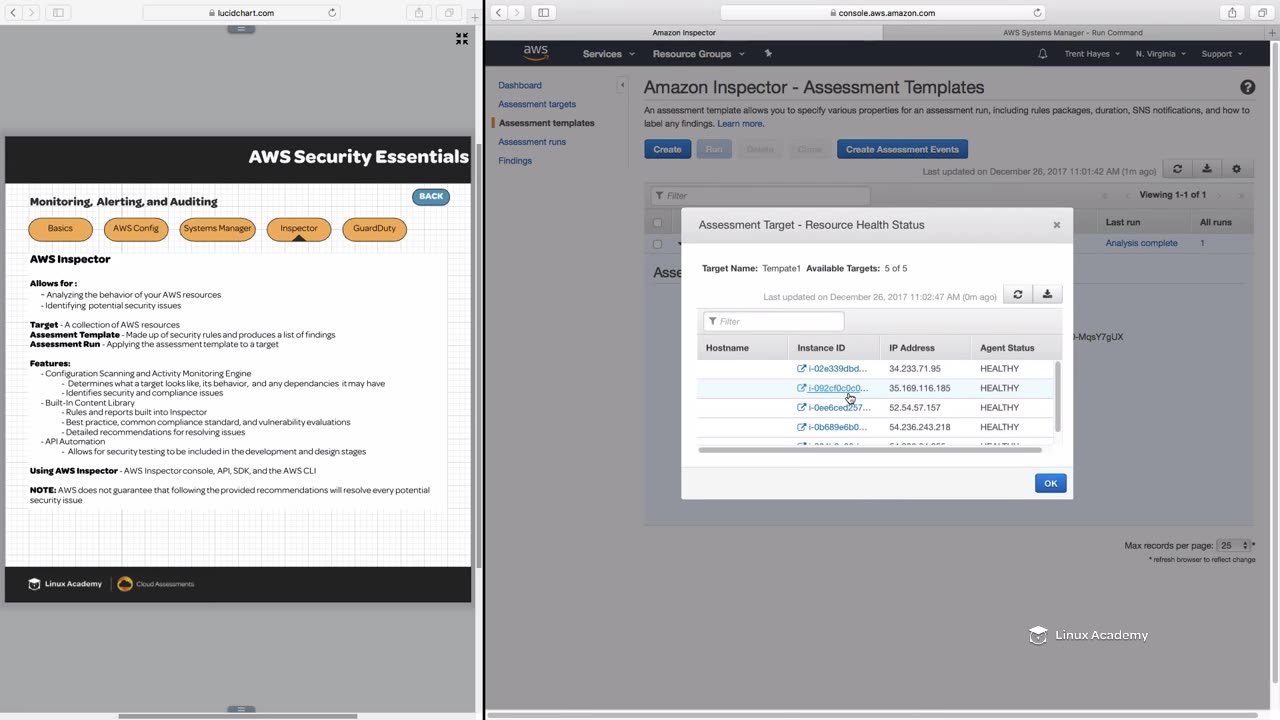Screen dimensions: 1280x720
Task: Select the GuardDuty pill on the slide
Action: pos(374,229)
